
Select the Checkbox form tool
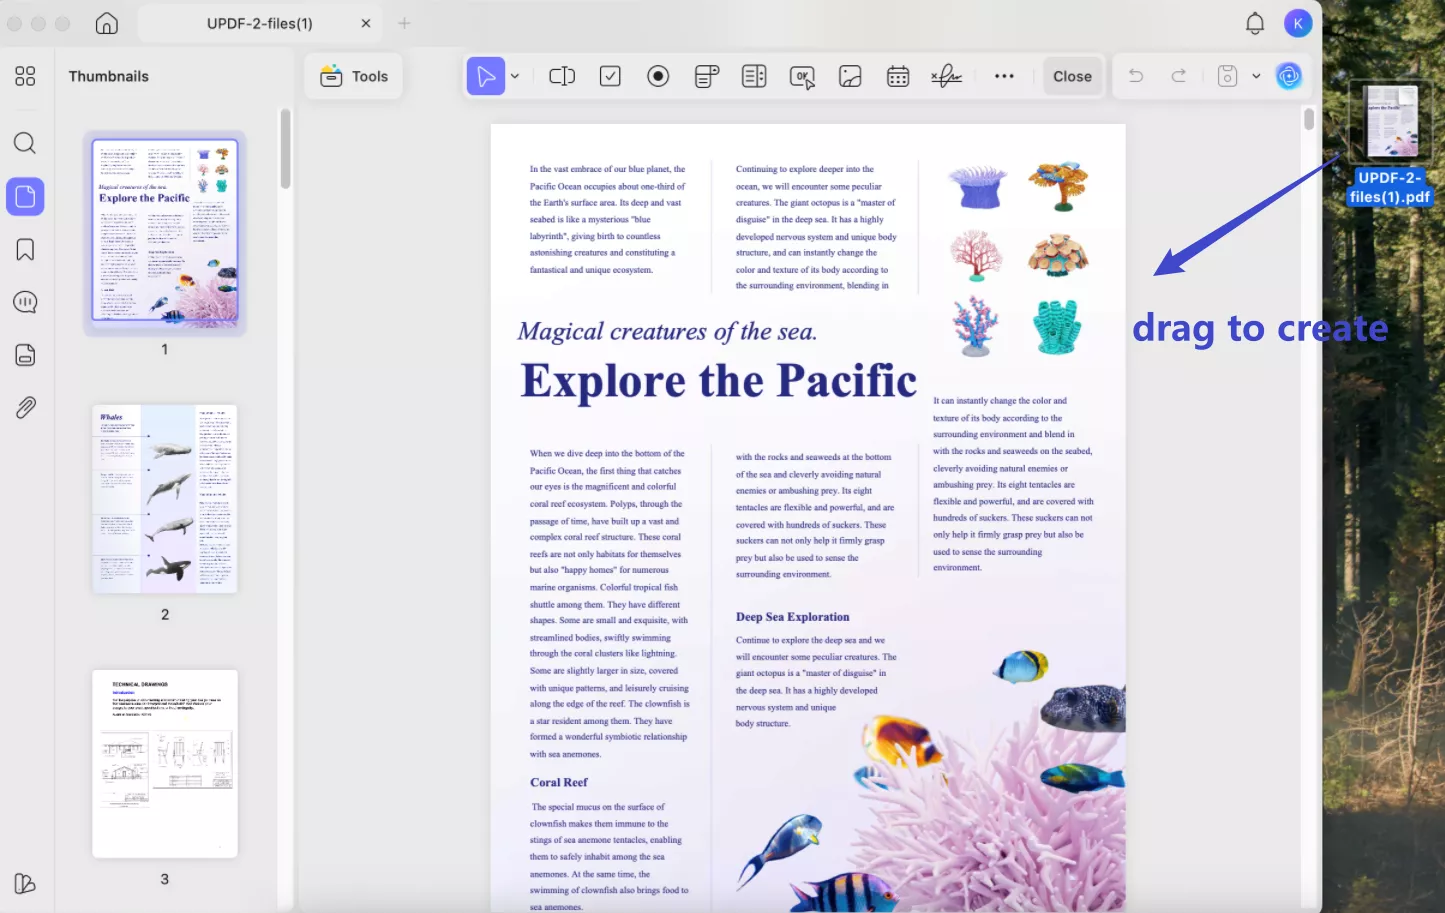(x=610, y=75)
